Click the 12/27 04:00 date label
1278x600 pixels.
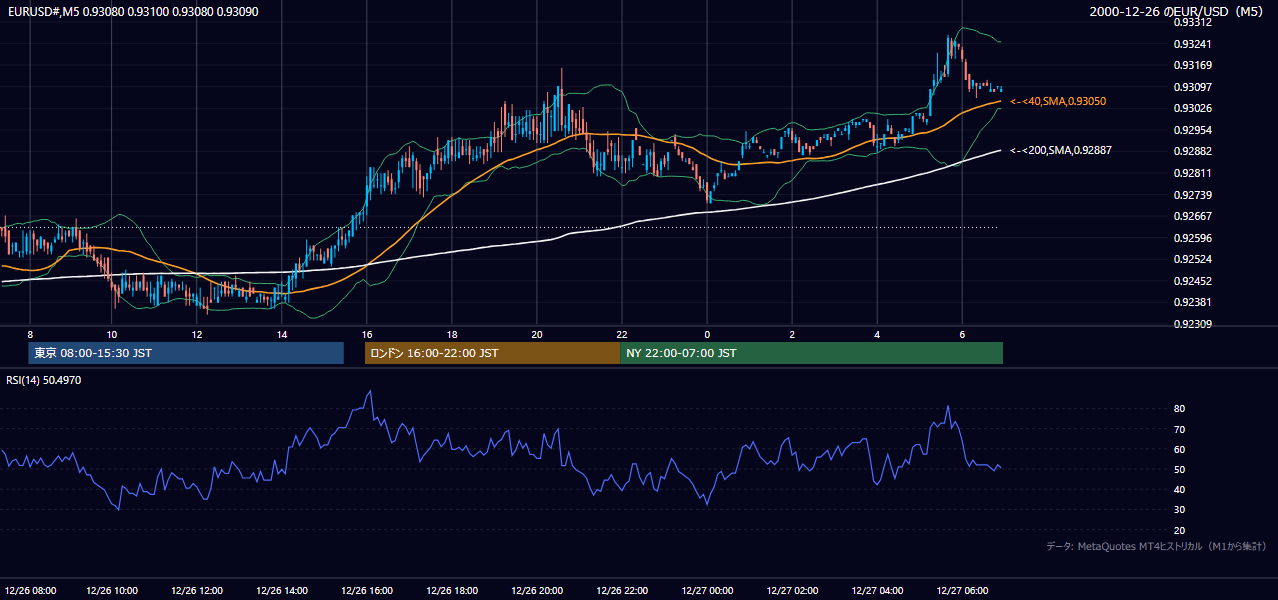click(877, 590)
